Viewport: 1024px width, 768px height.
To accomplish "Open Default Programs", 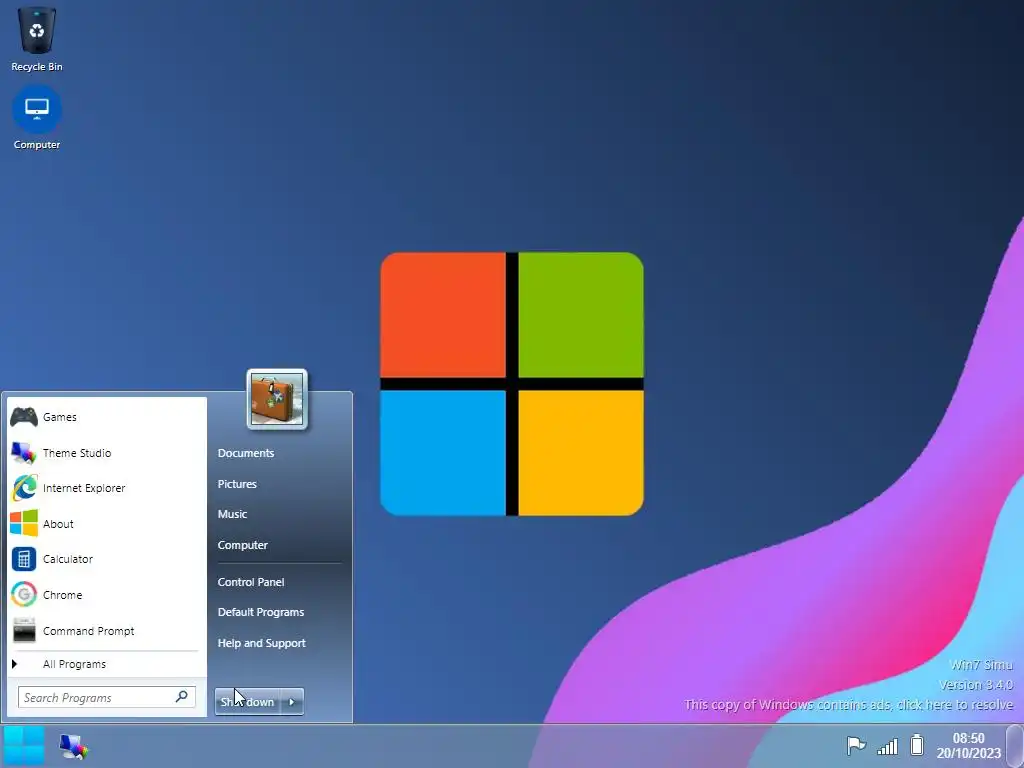I will (x=261, y=612).
